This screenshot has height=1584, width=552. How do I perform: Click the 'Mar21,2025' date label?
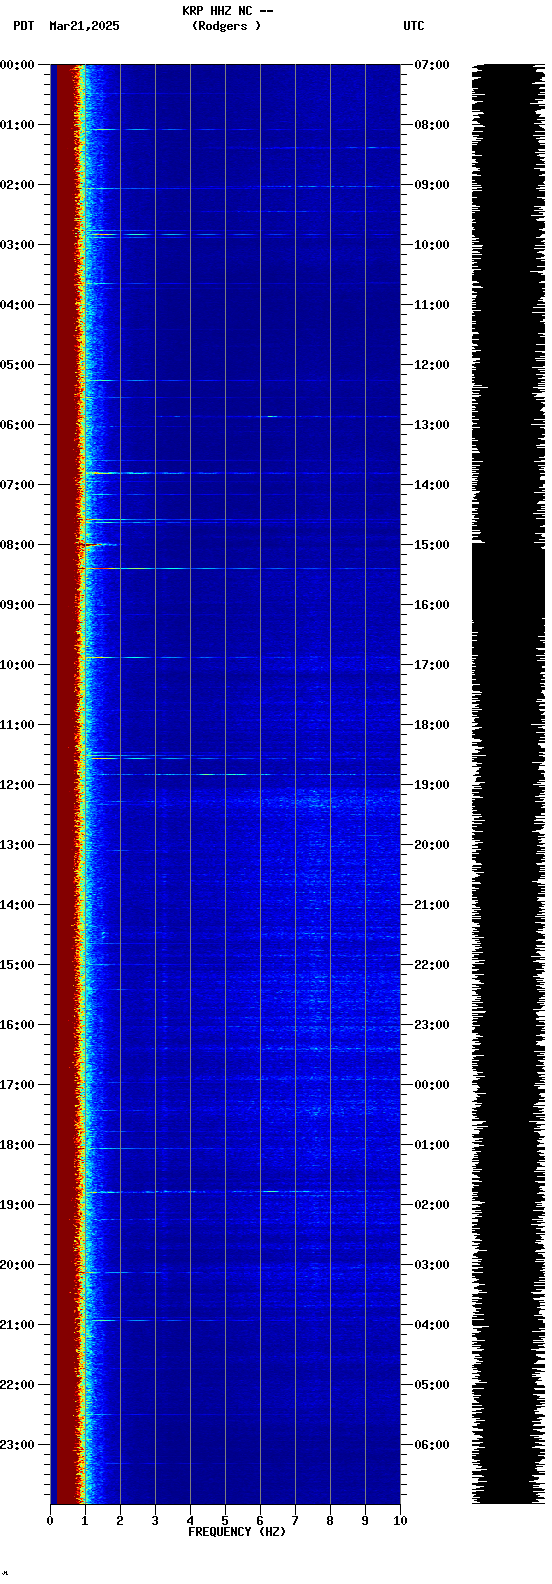(84, 26)
